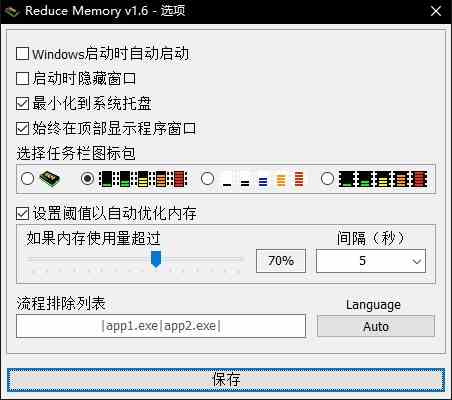Screen dimensions: 452x400
Task: Click the Auto language button
Action: 376,326
